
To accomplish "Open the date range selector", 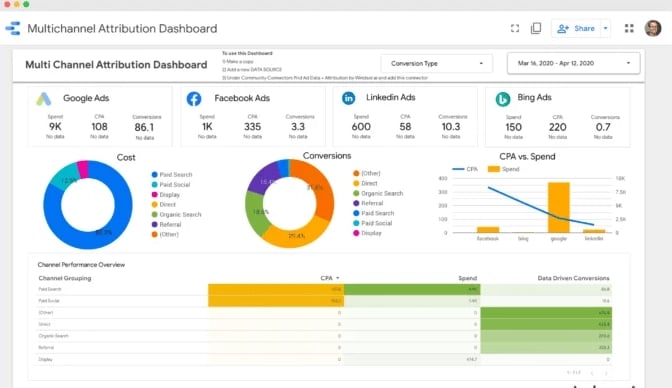I will click(x=573, y=63).
